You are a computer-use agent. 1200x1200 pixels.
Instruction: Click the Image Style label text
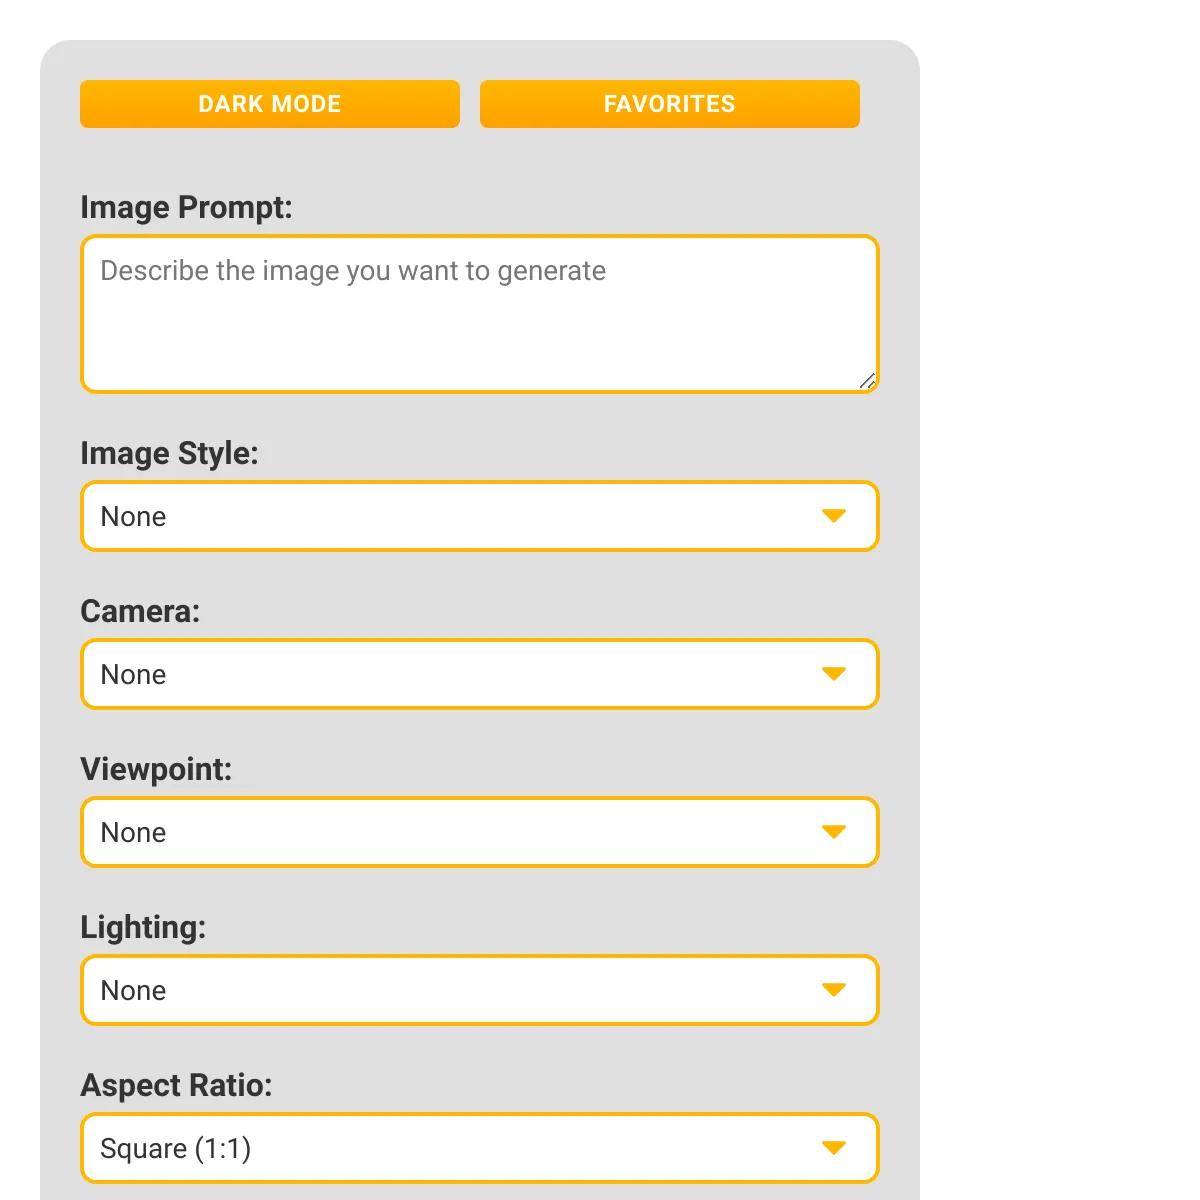click(x=169, y=454)
